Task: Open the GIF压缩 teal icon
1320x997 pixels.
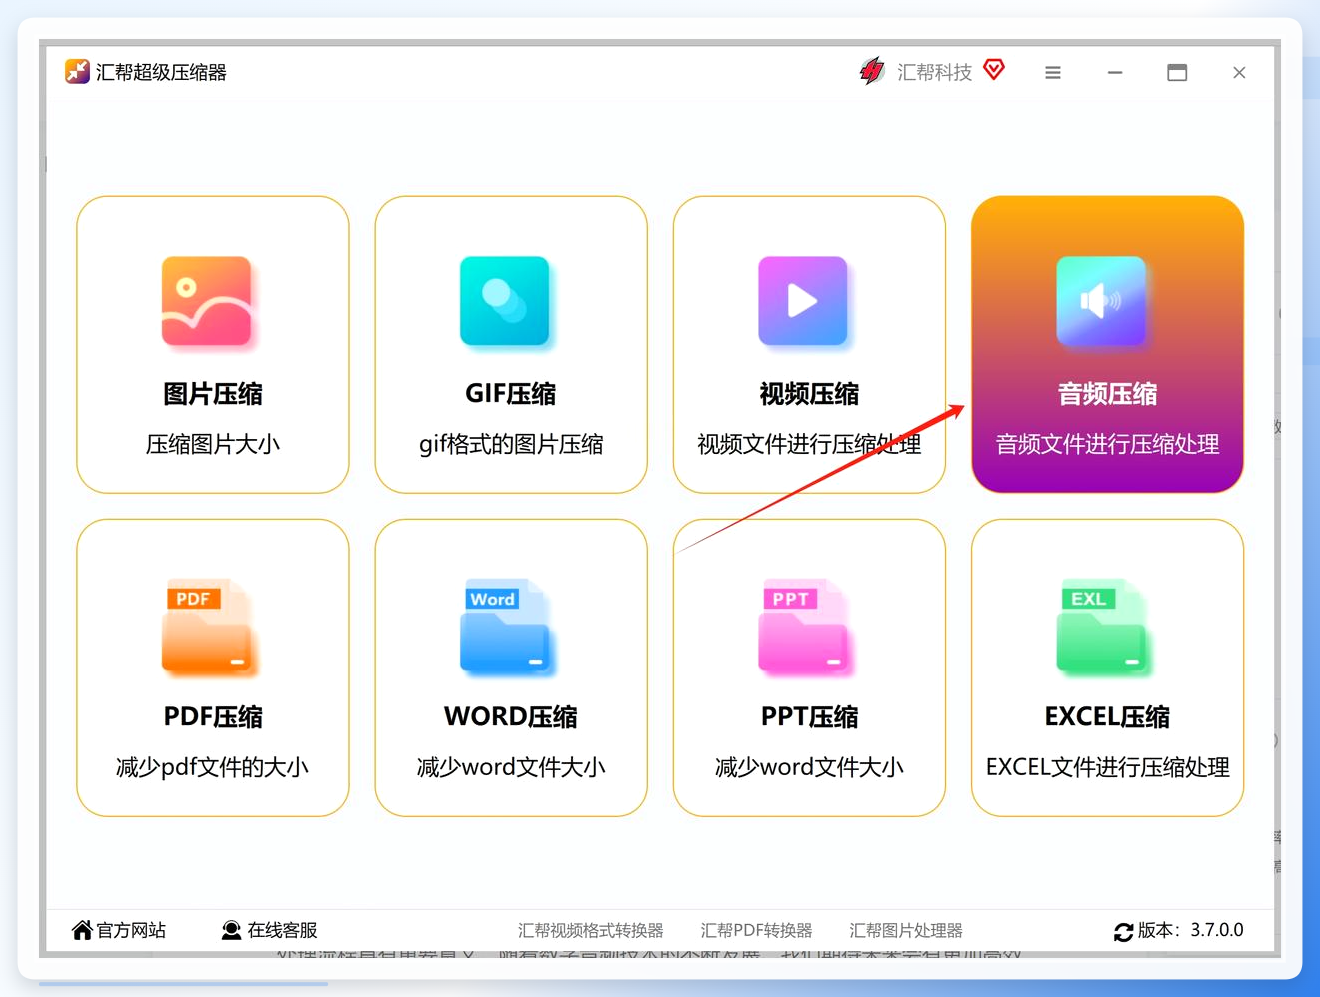Action: coord(505,301)
